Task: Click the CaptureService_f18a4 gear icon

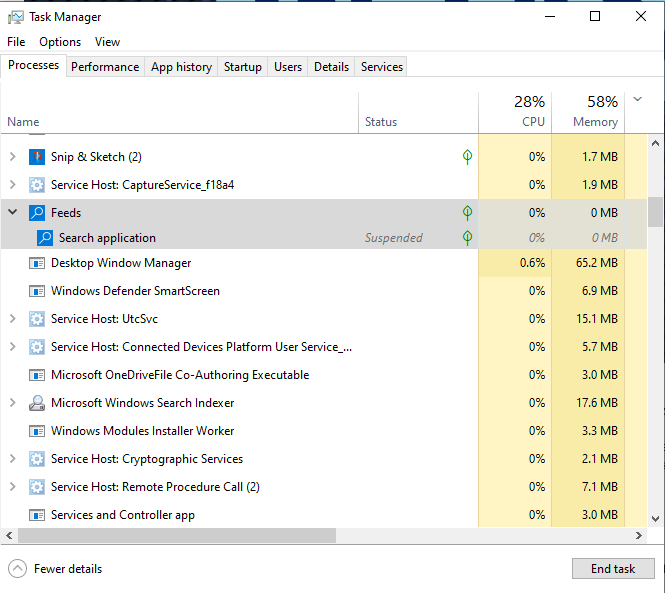Action: 37,185
